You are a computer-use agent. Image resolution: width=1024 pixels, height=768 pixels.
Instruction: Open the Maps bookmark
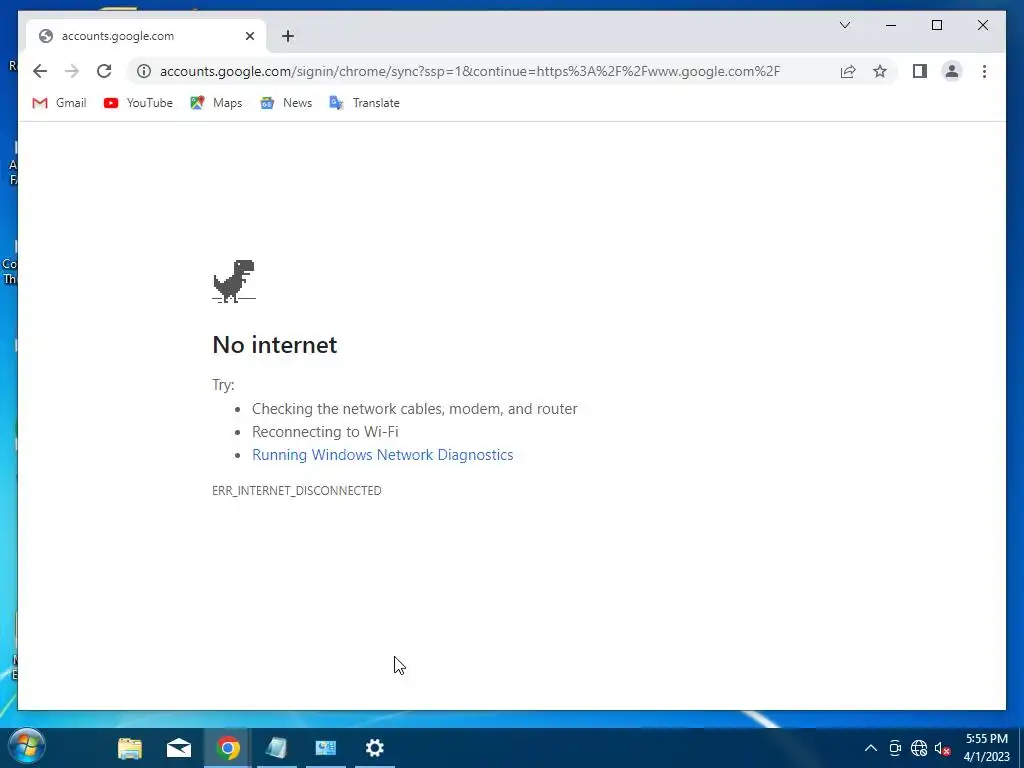point(216,103)
